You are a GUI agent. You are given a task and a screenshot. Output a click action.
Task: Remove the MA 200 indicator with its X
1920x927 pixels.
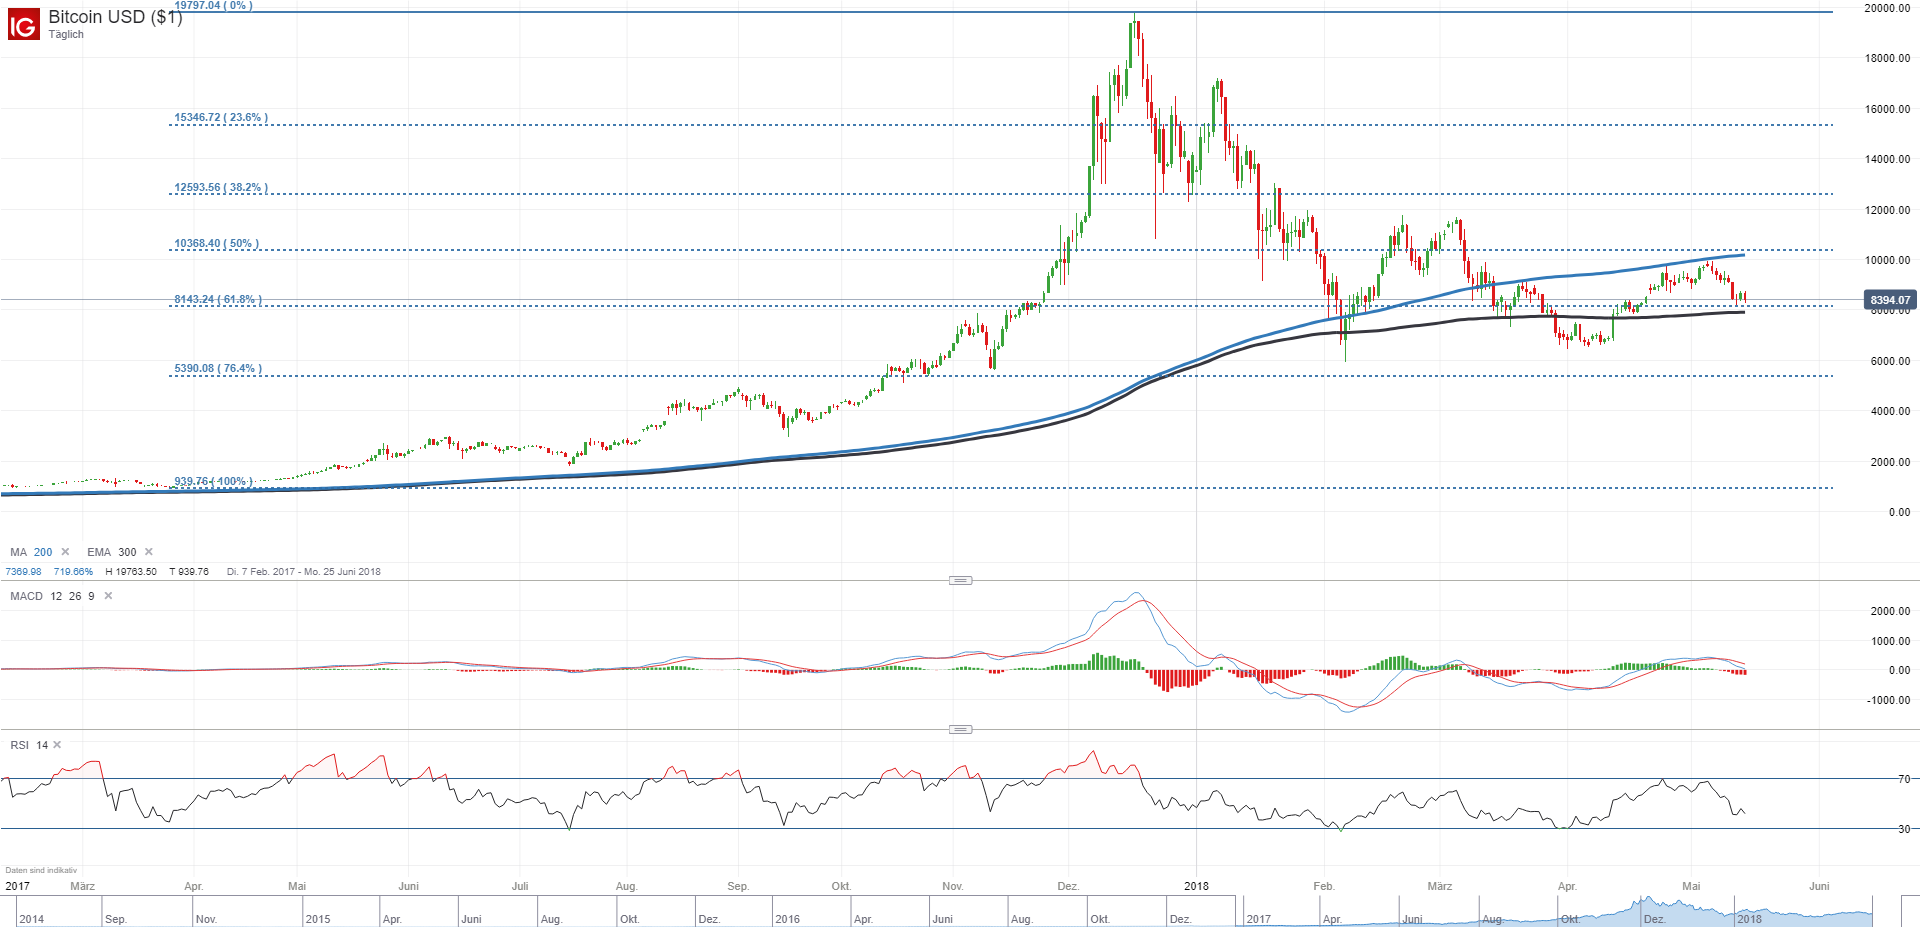click(65, 552)
